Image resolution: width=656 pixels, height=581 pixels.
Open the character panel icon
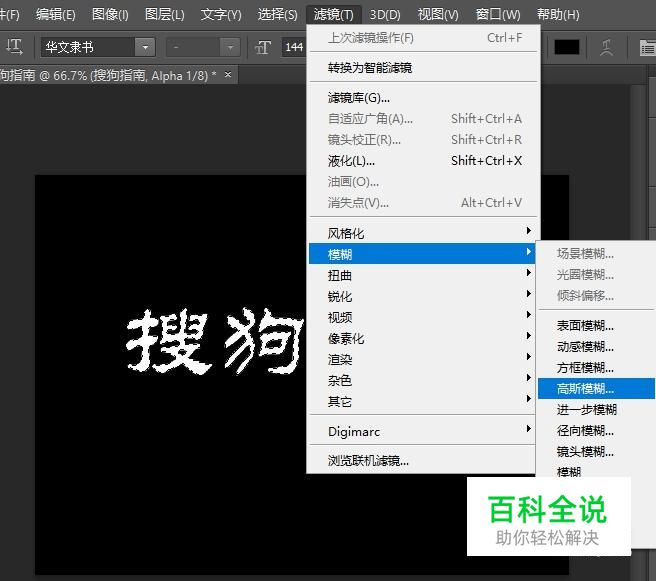click(647, 47)
